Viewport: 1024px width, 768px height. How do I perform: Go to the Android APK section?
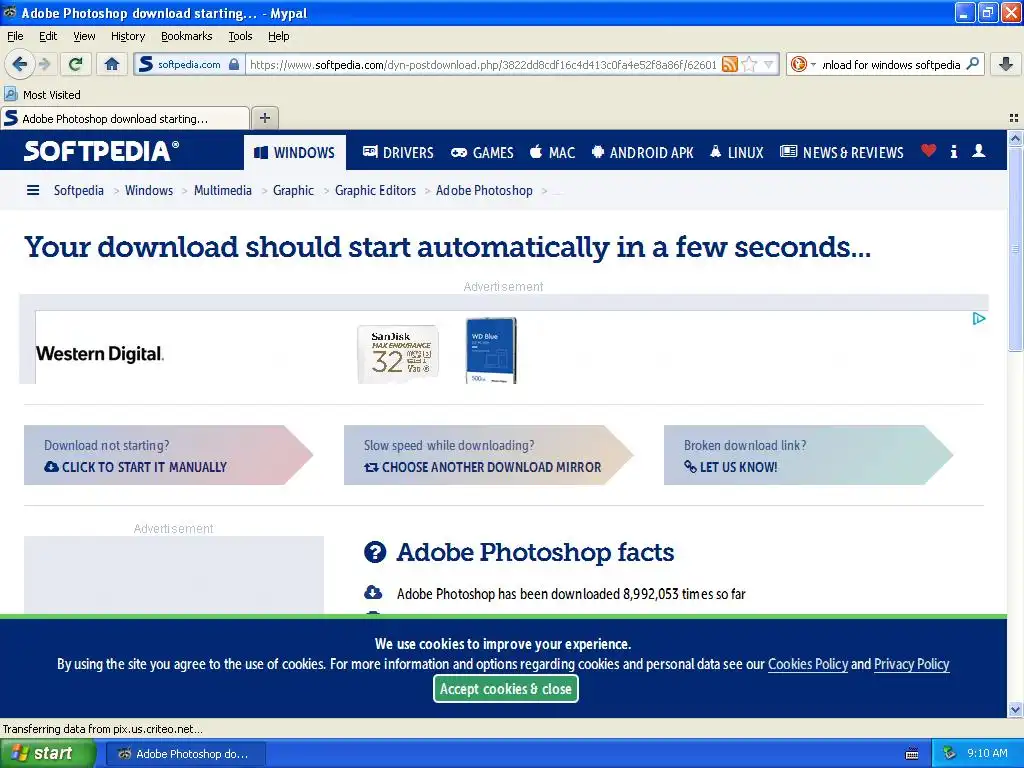point(642,153)
